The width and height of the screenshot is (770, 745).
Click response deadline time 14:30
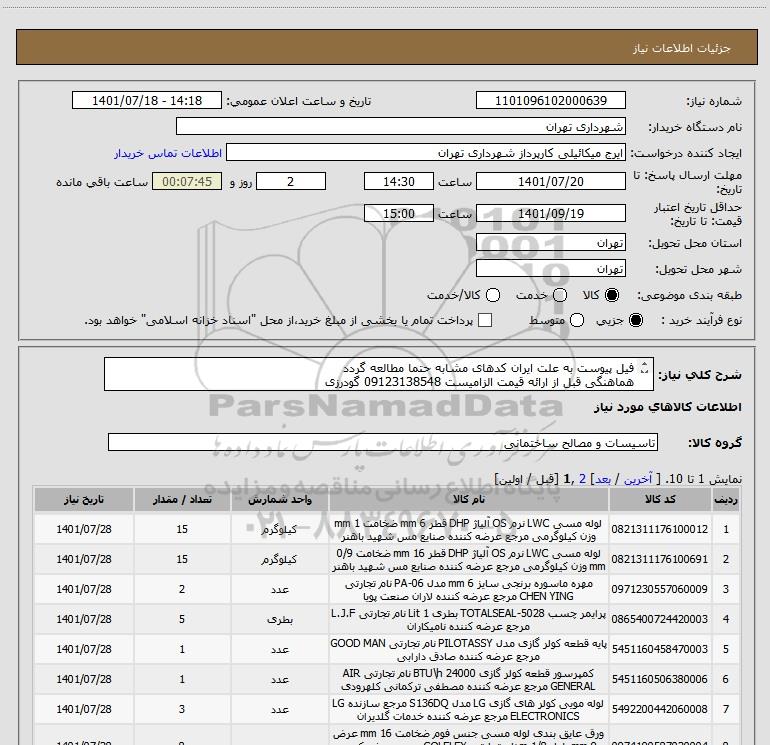click(x=399, y=181)
